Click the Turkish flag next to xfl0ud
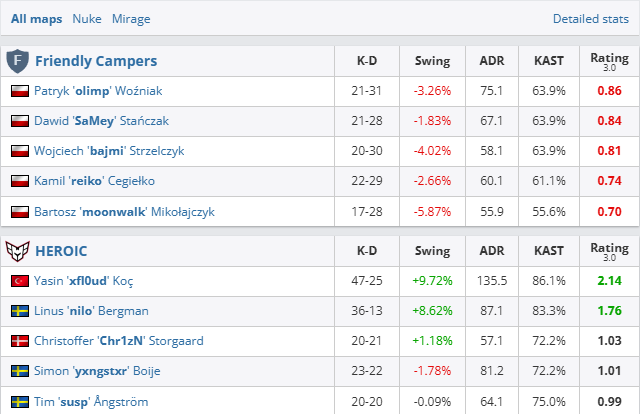Viewport: 640px width, 414px height. 19,281
